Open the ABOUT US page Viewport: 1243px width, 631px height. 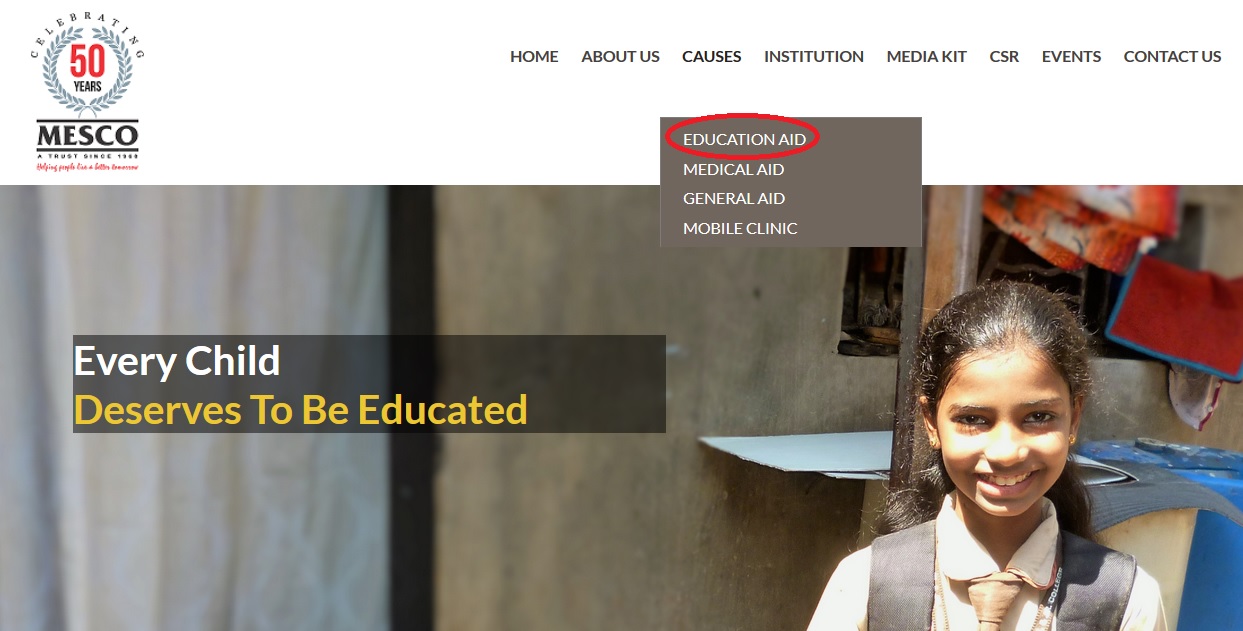coord(620,57)
